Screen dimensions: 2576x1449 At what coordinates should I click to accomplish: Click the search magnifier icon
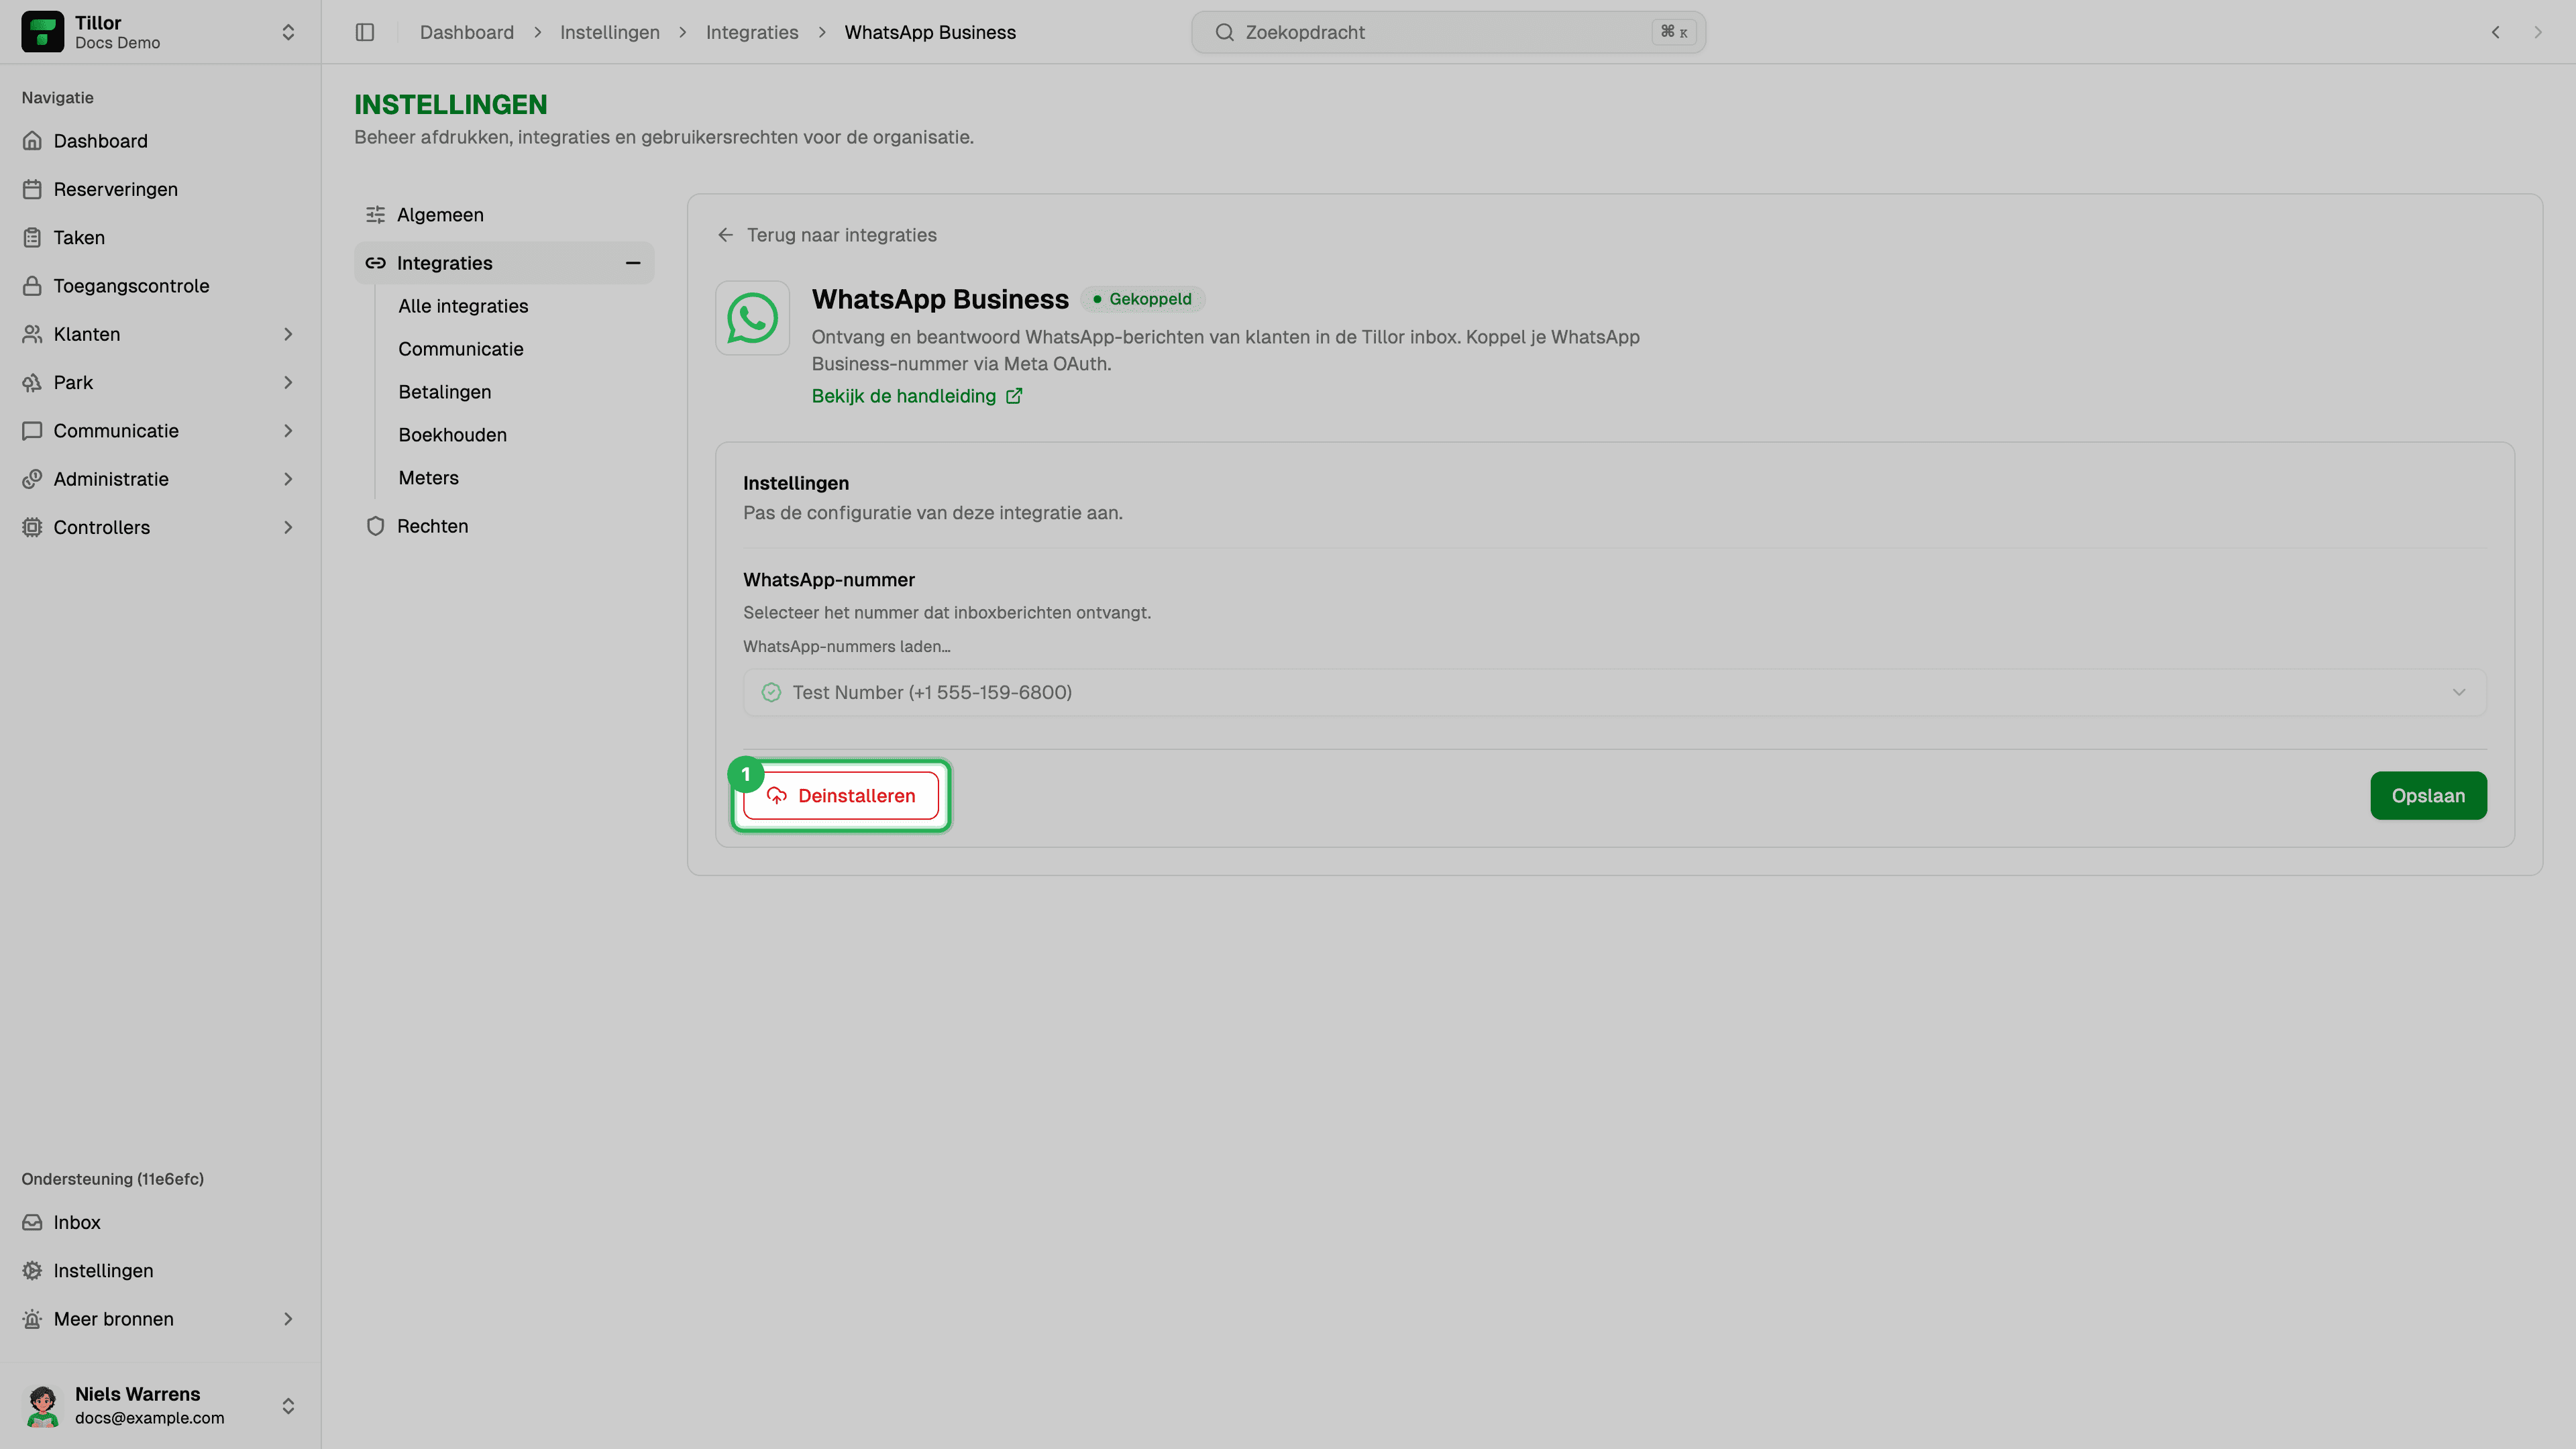click(x=1224, y=32)
